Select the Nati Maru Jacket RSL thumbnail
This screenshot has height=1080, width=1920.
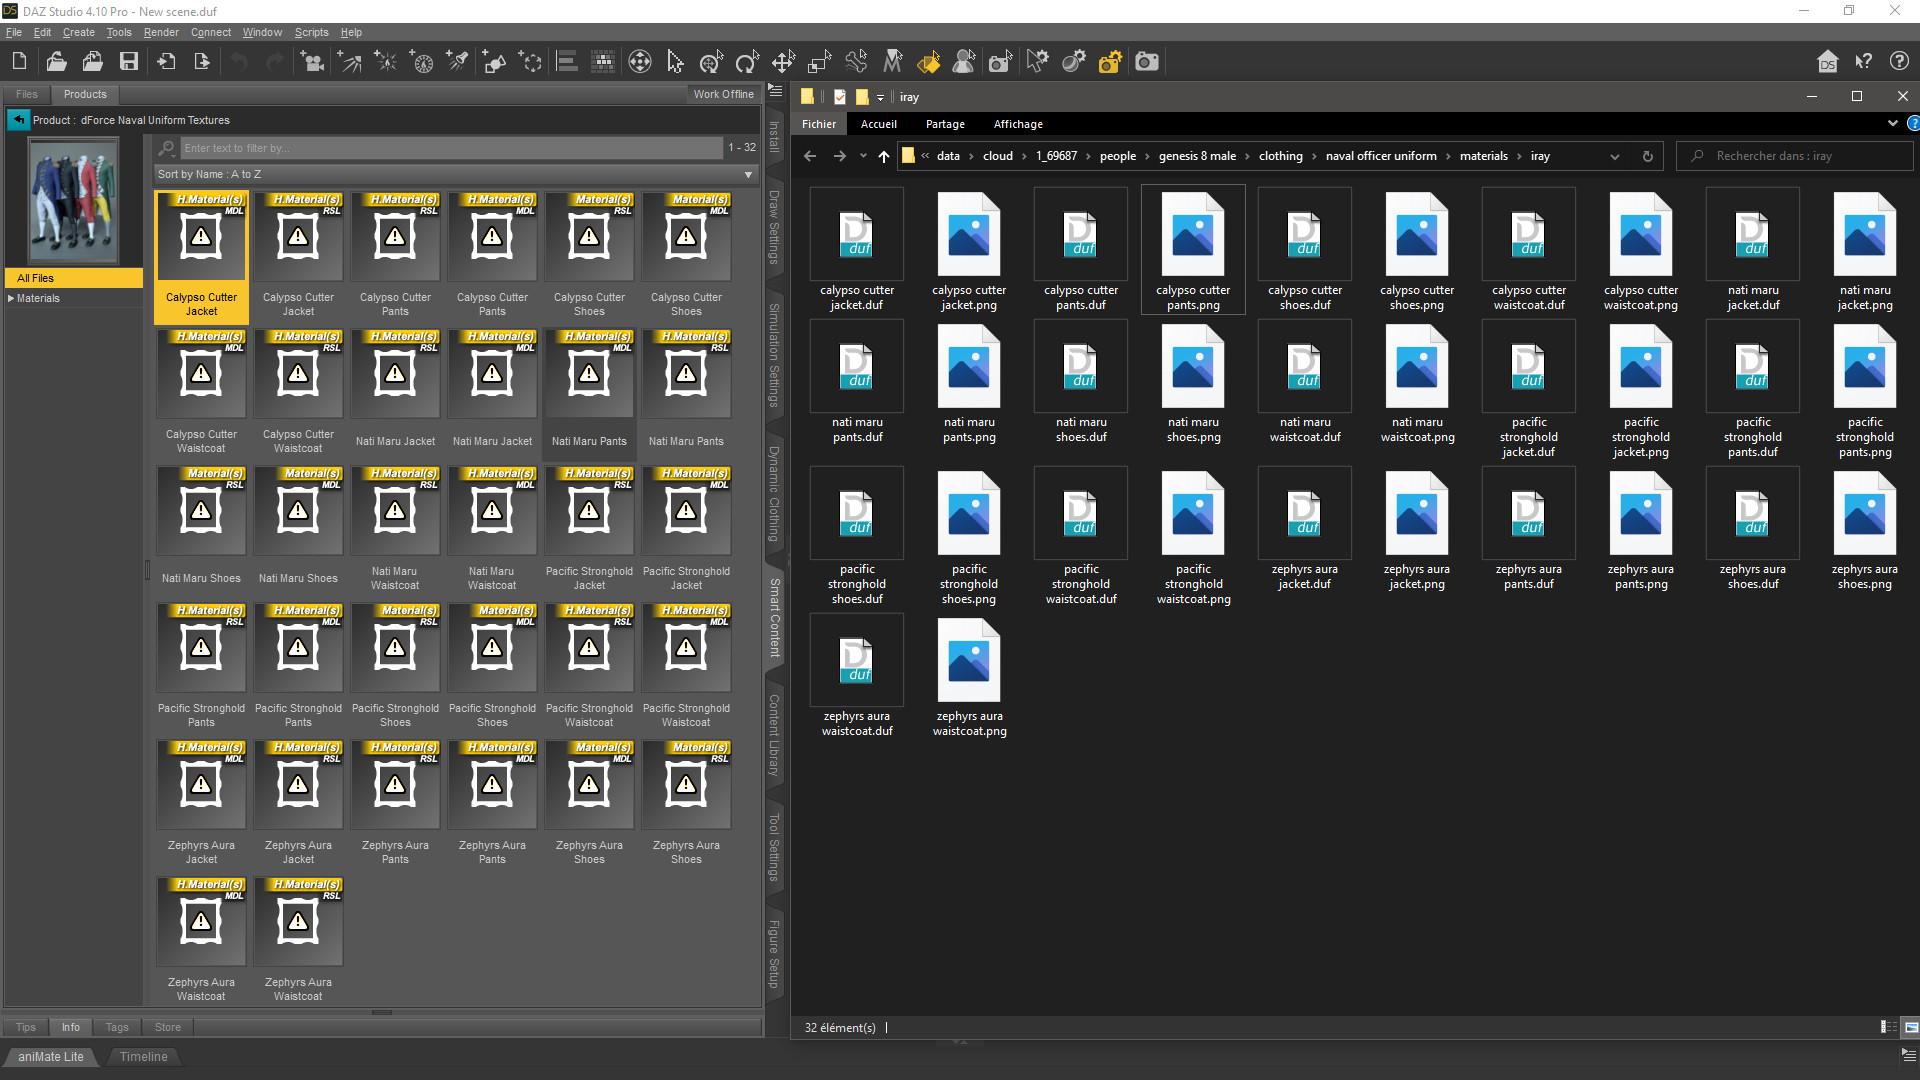click(395, 375)
